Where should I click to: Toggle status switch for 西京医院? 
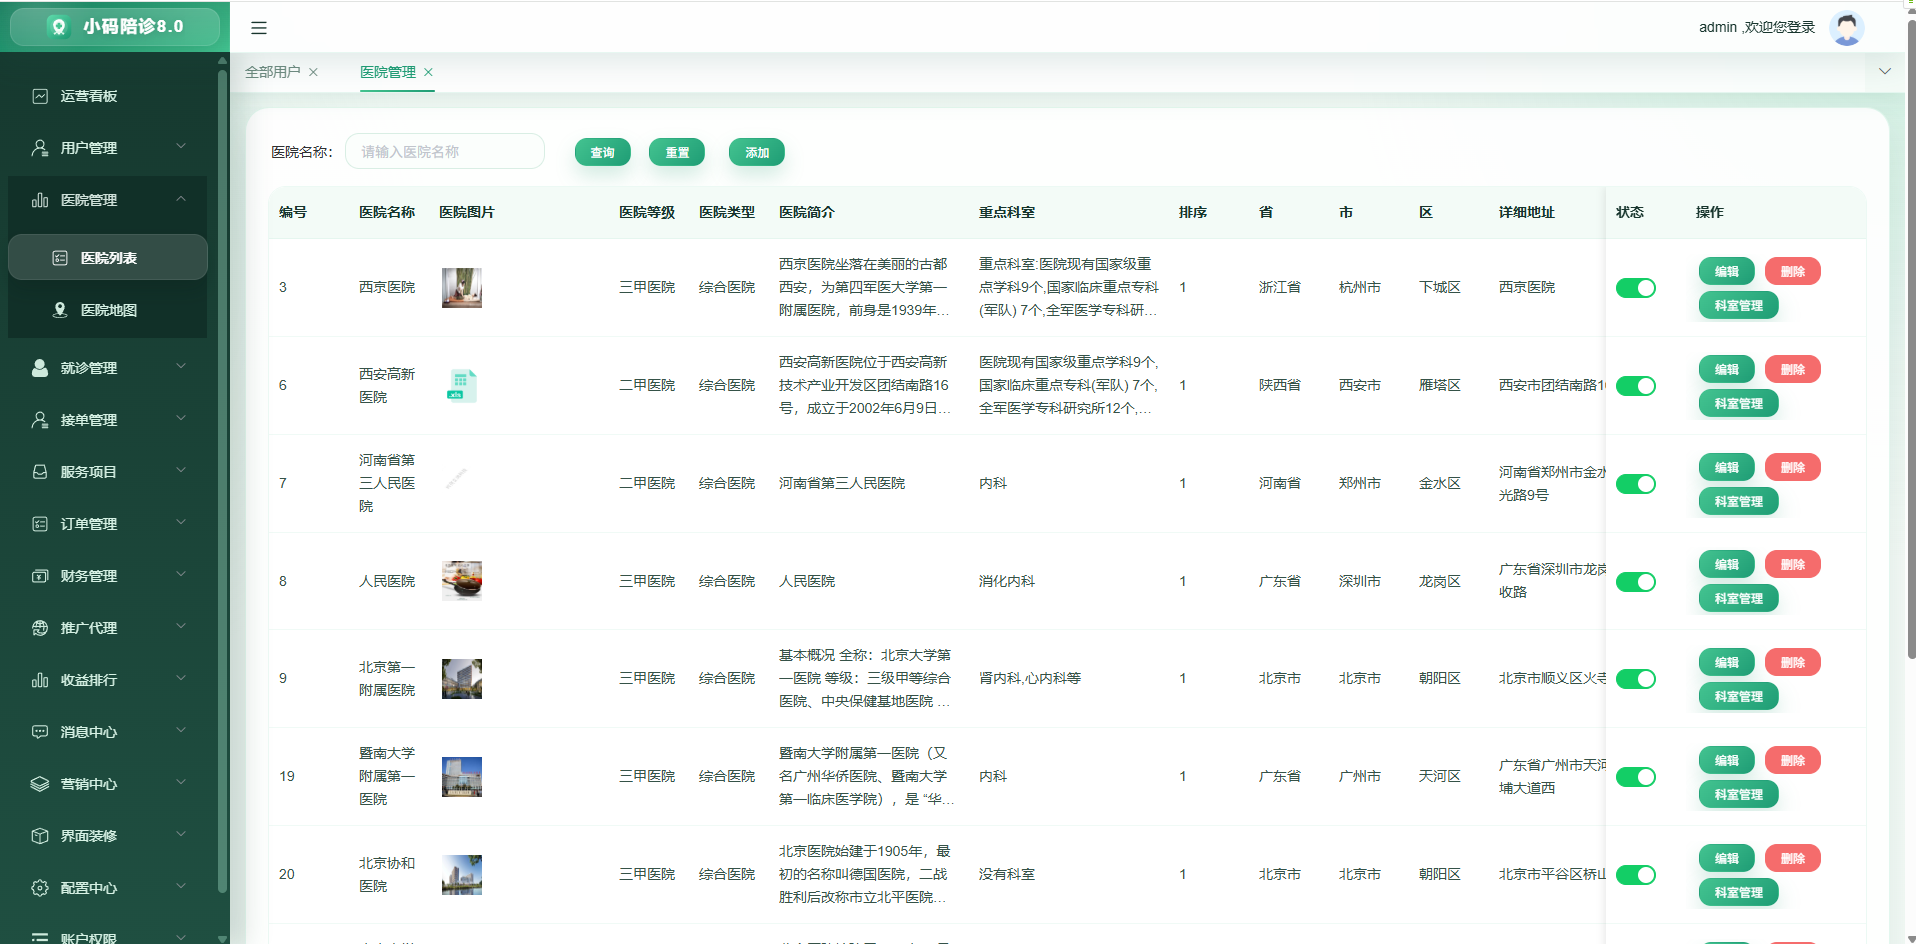click(1636, 288)
